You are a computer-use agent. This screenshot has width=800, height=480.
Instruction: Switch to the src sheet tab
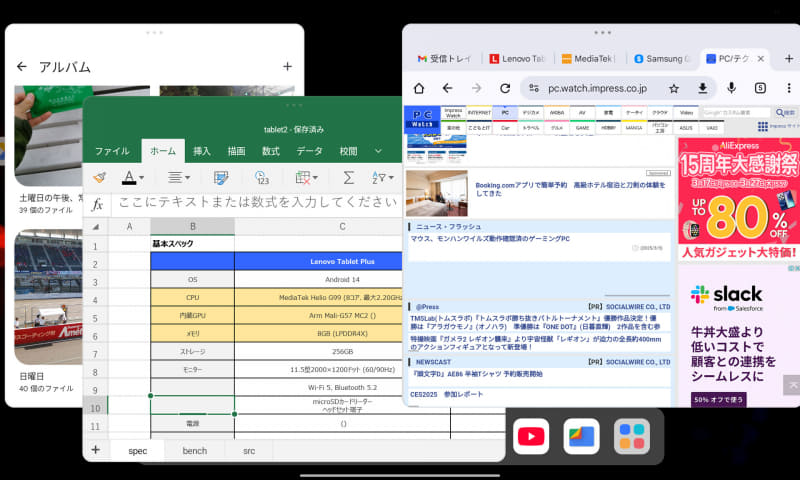(249, 451)
